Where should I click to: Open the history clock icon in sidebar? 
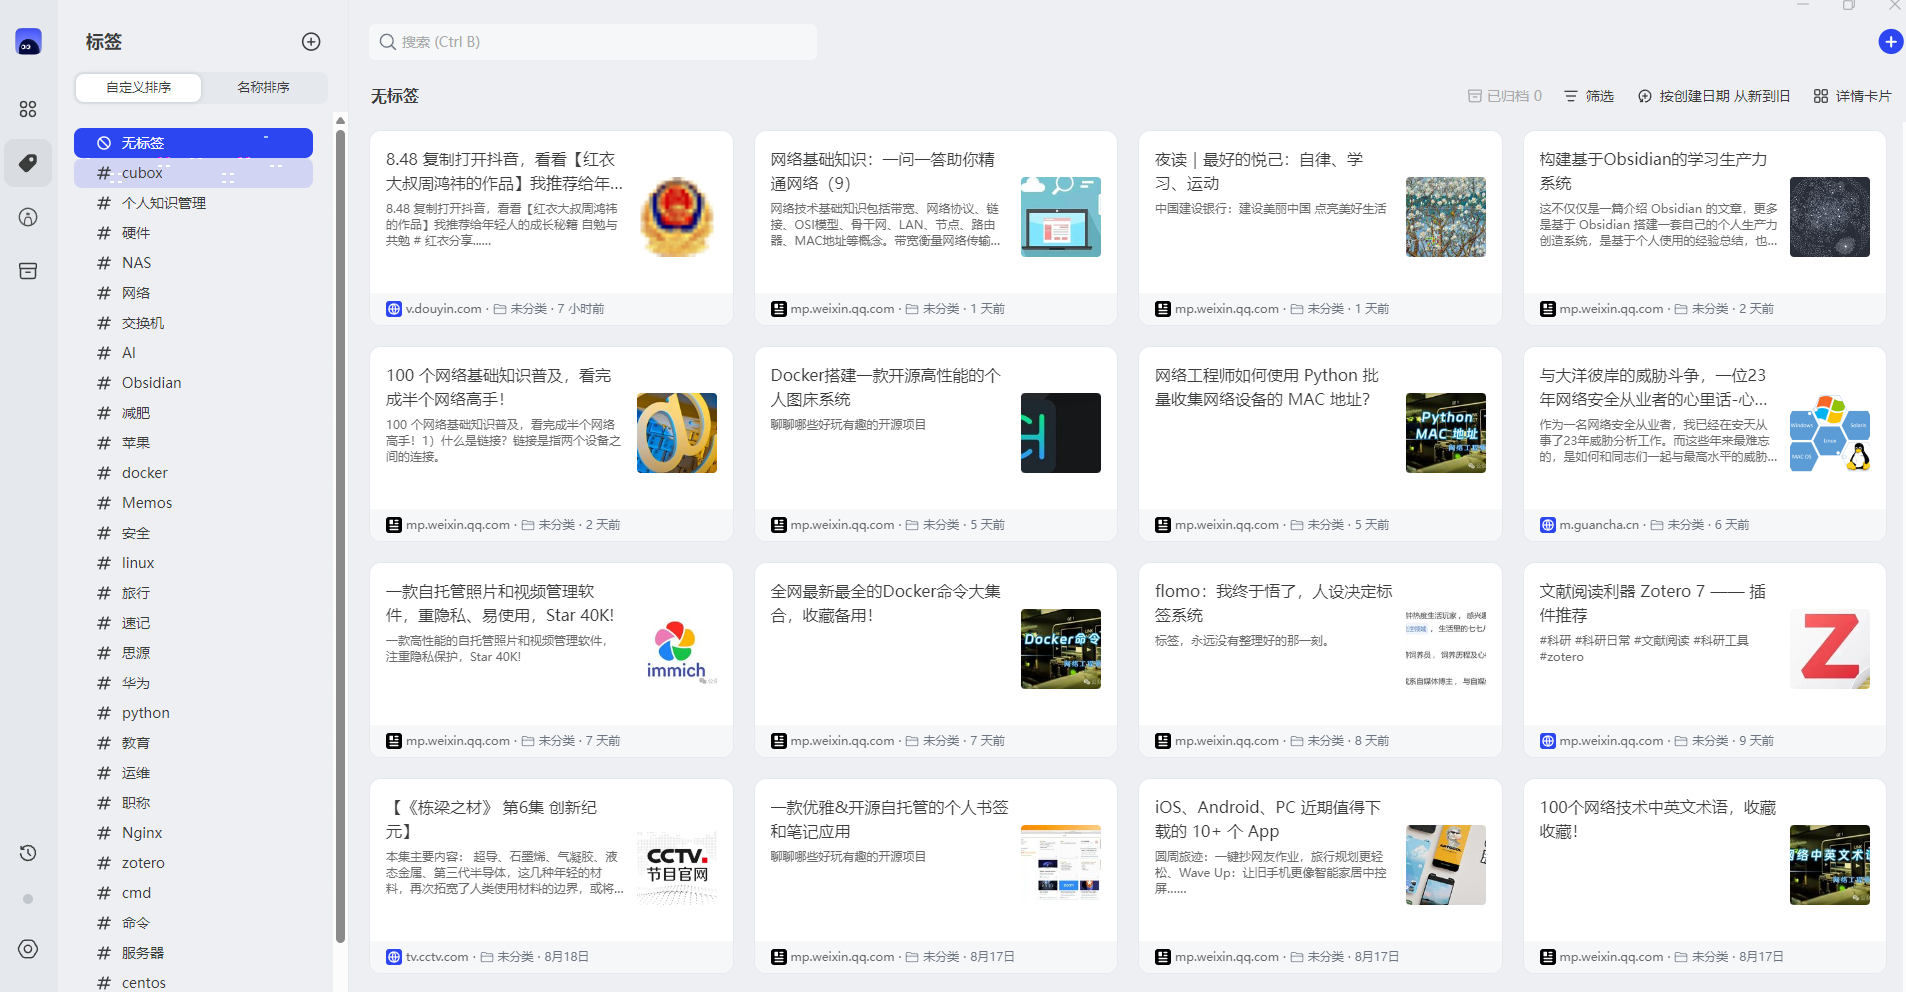(x=28, y=853)
